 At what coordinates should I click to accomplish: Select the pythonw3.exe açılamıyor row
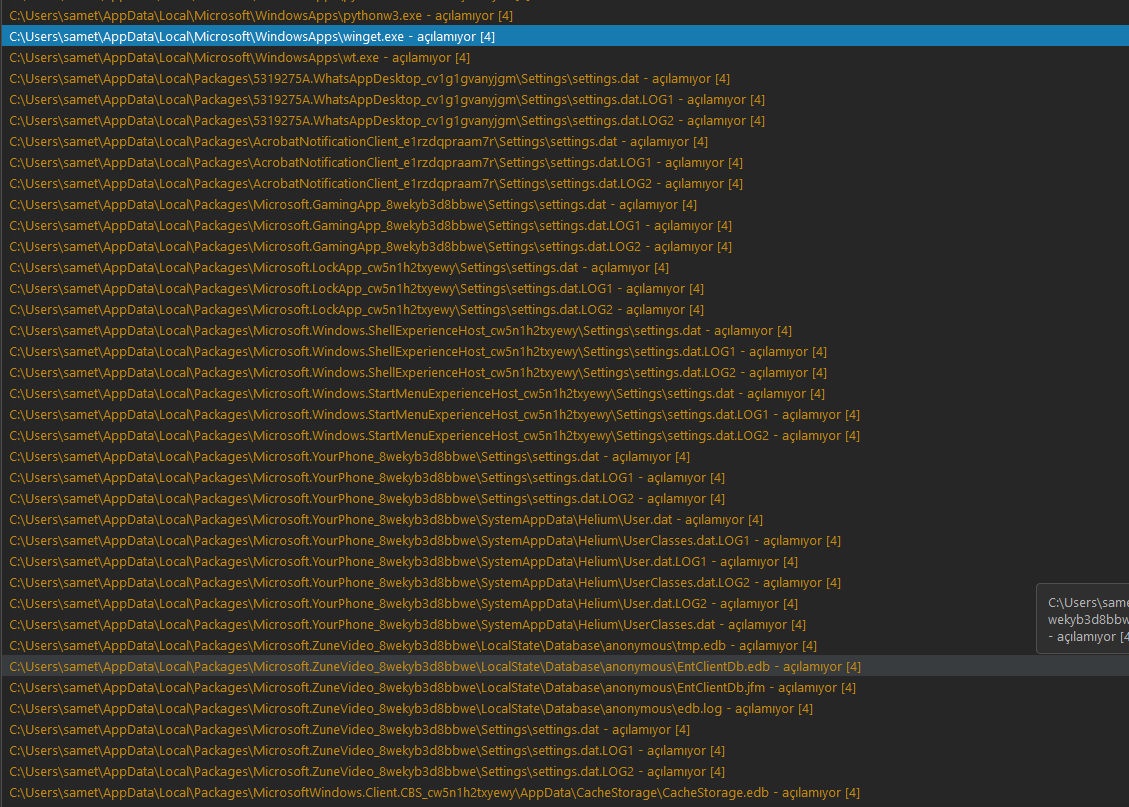tap(564, 15)
